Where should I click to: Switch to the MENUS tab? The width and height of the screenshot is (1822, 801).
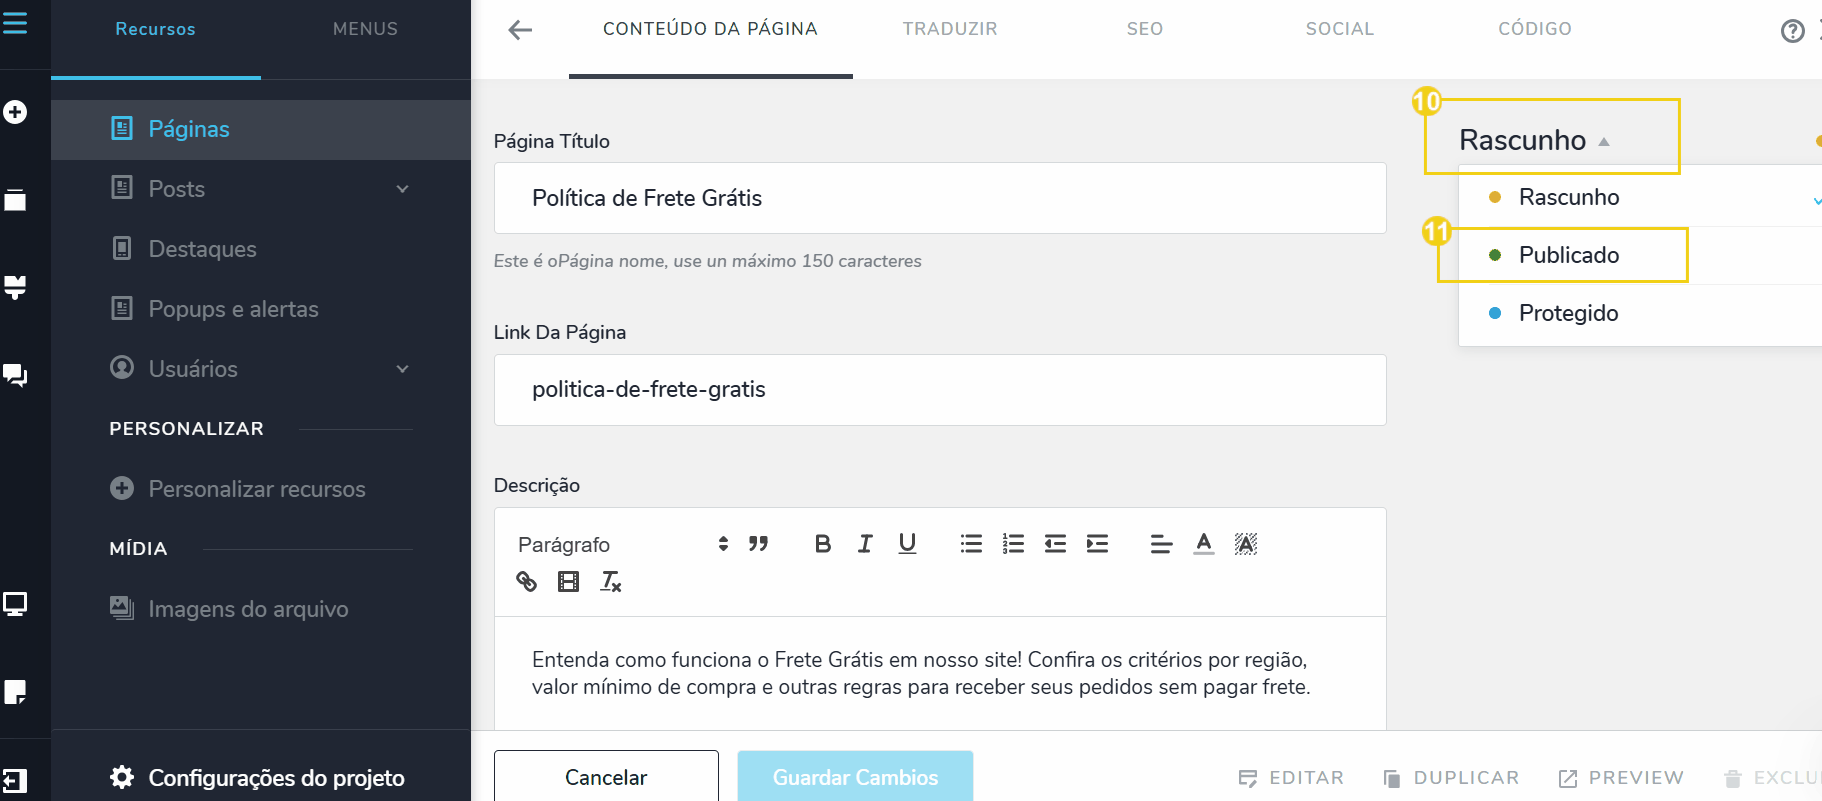(x=365, y=30)
